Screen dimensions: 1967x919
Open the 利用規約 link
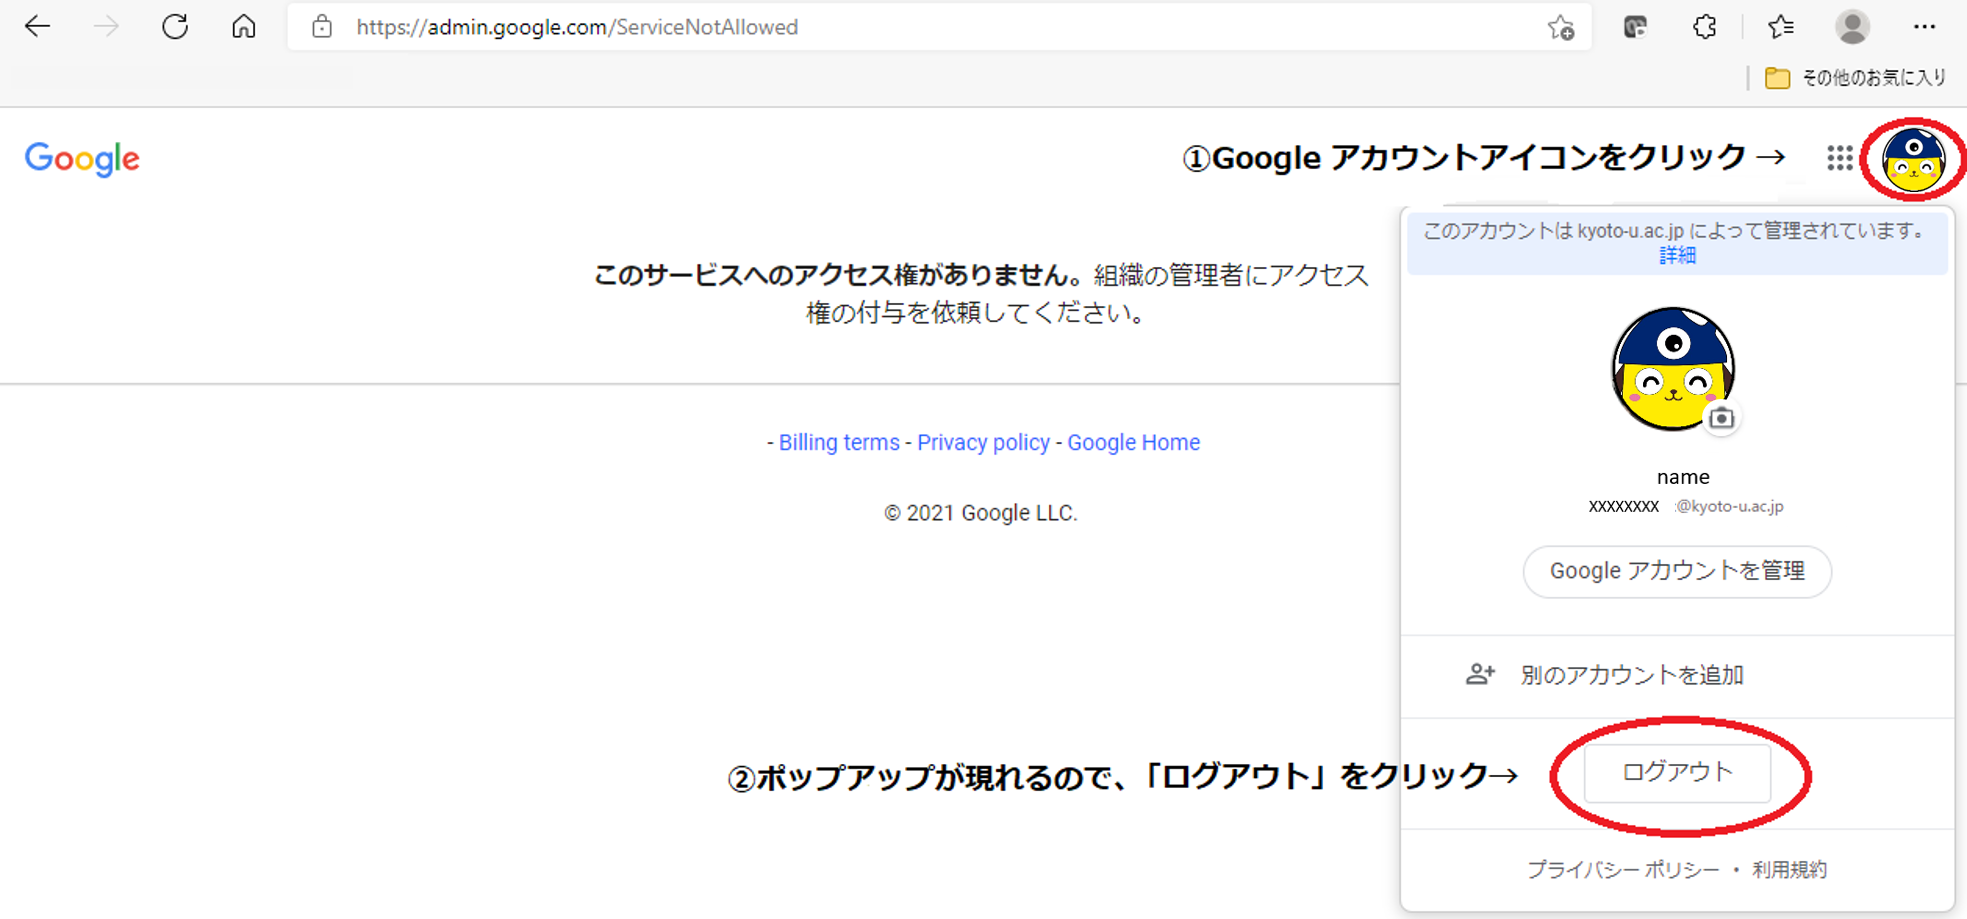pyautogui.click(x=1789, y=870)
